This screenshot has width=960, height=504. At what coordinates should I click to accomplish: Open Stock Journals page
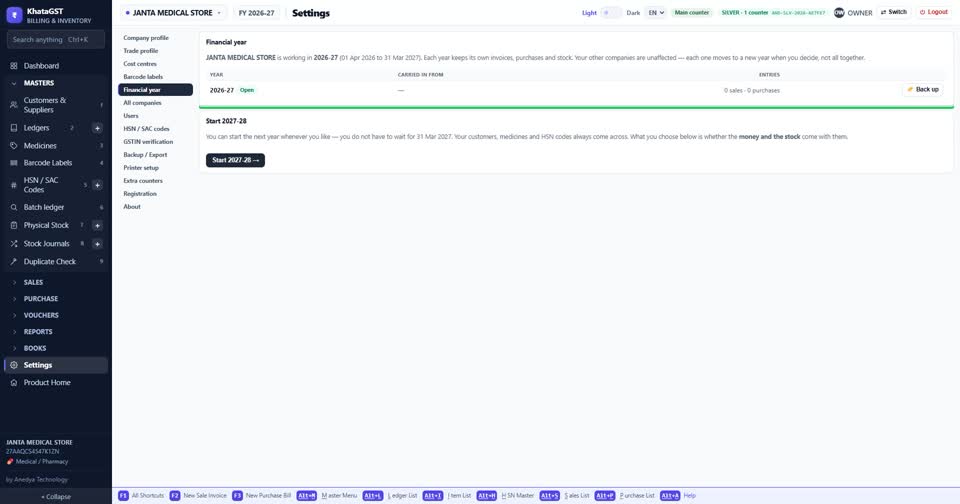tap(47, 244)
